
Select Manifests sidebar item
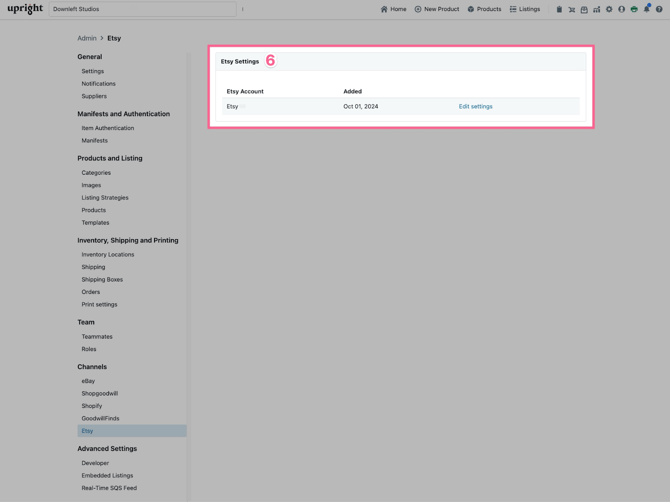tap(94, 140)
